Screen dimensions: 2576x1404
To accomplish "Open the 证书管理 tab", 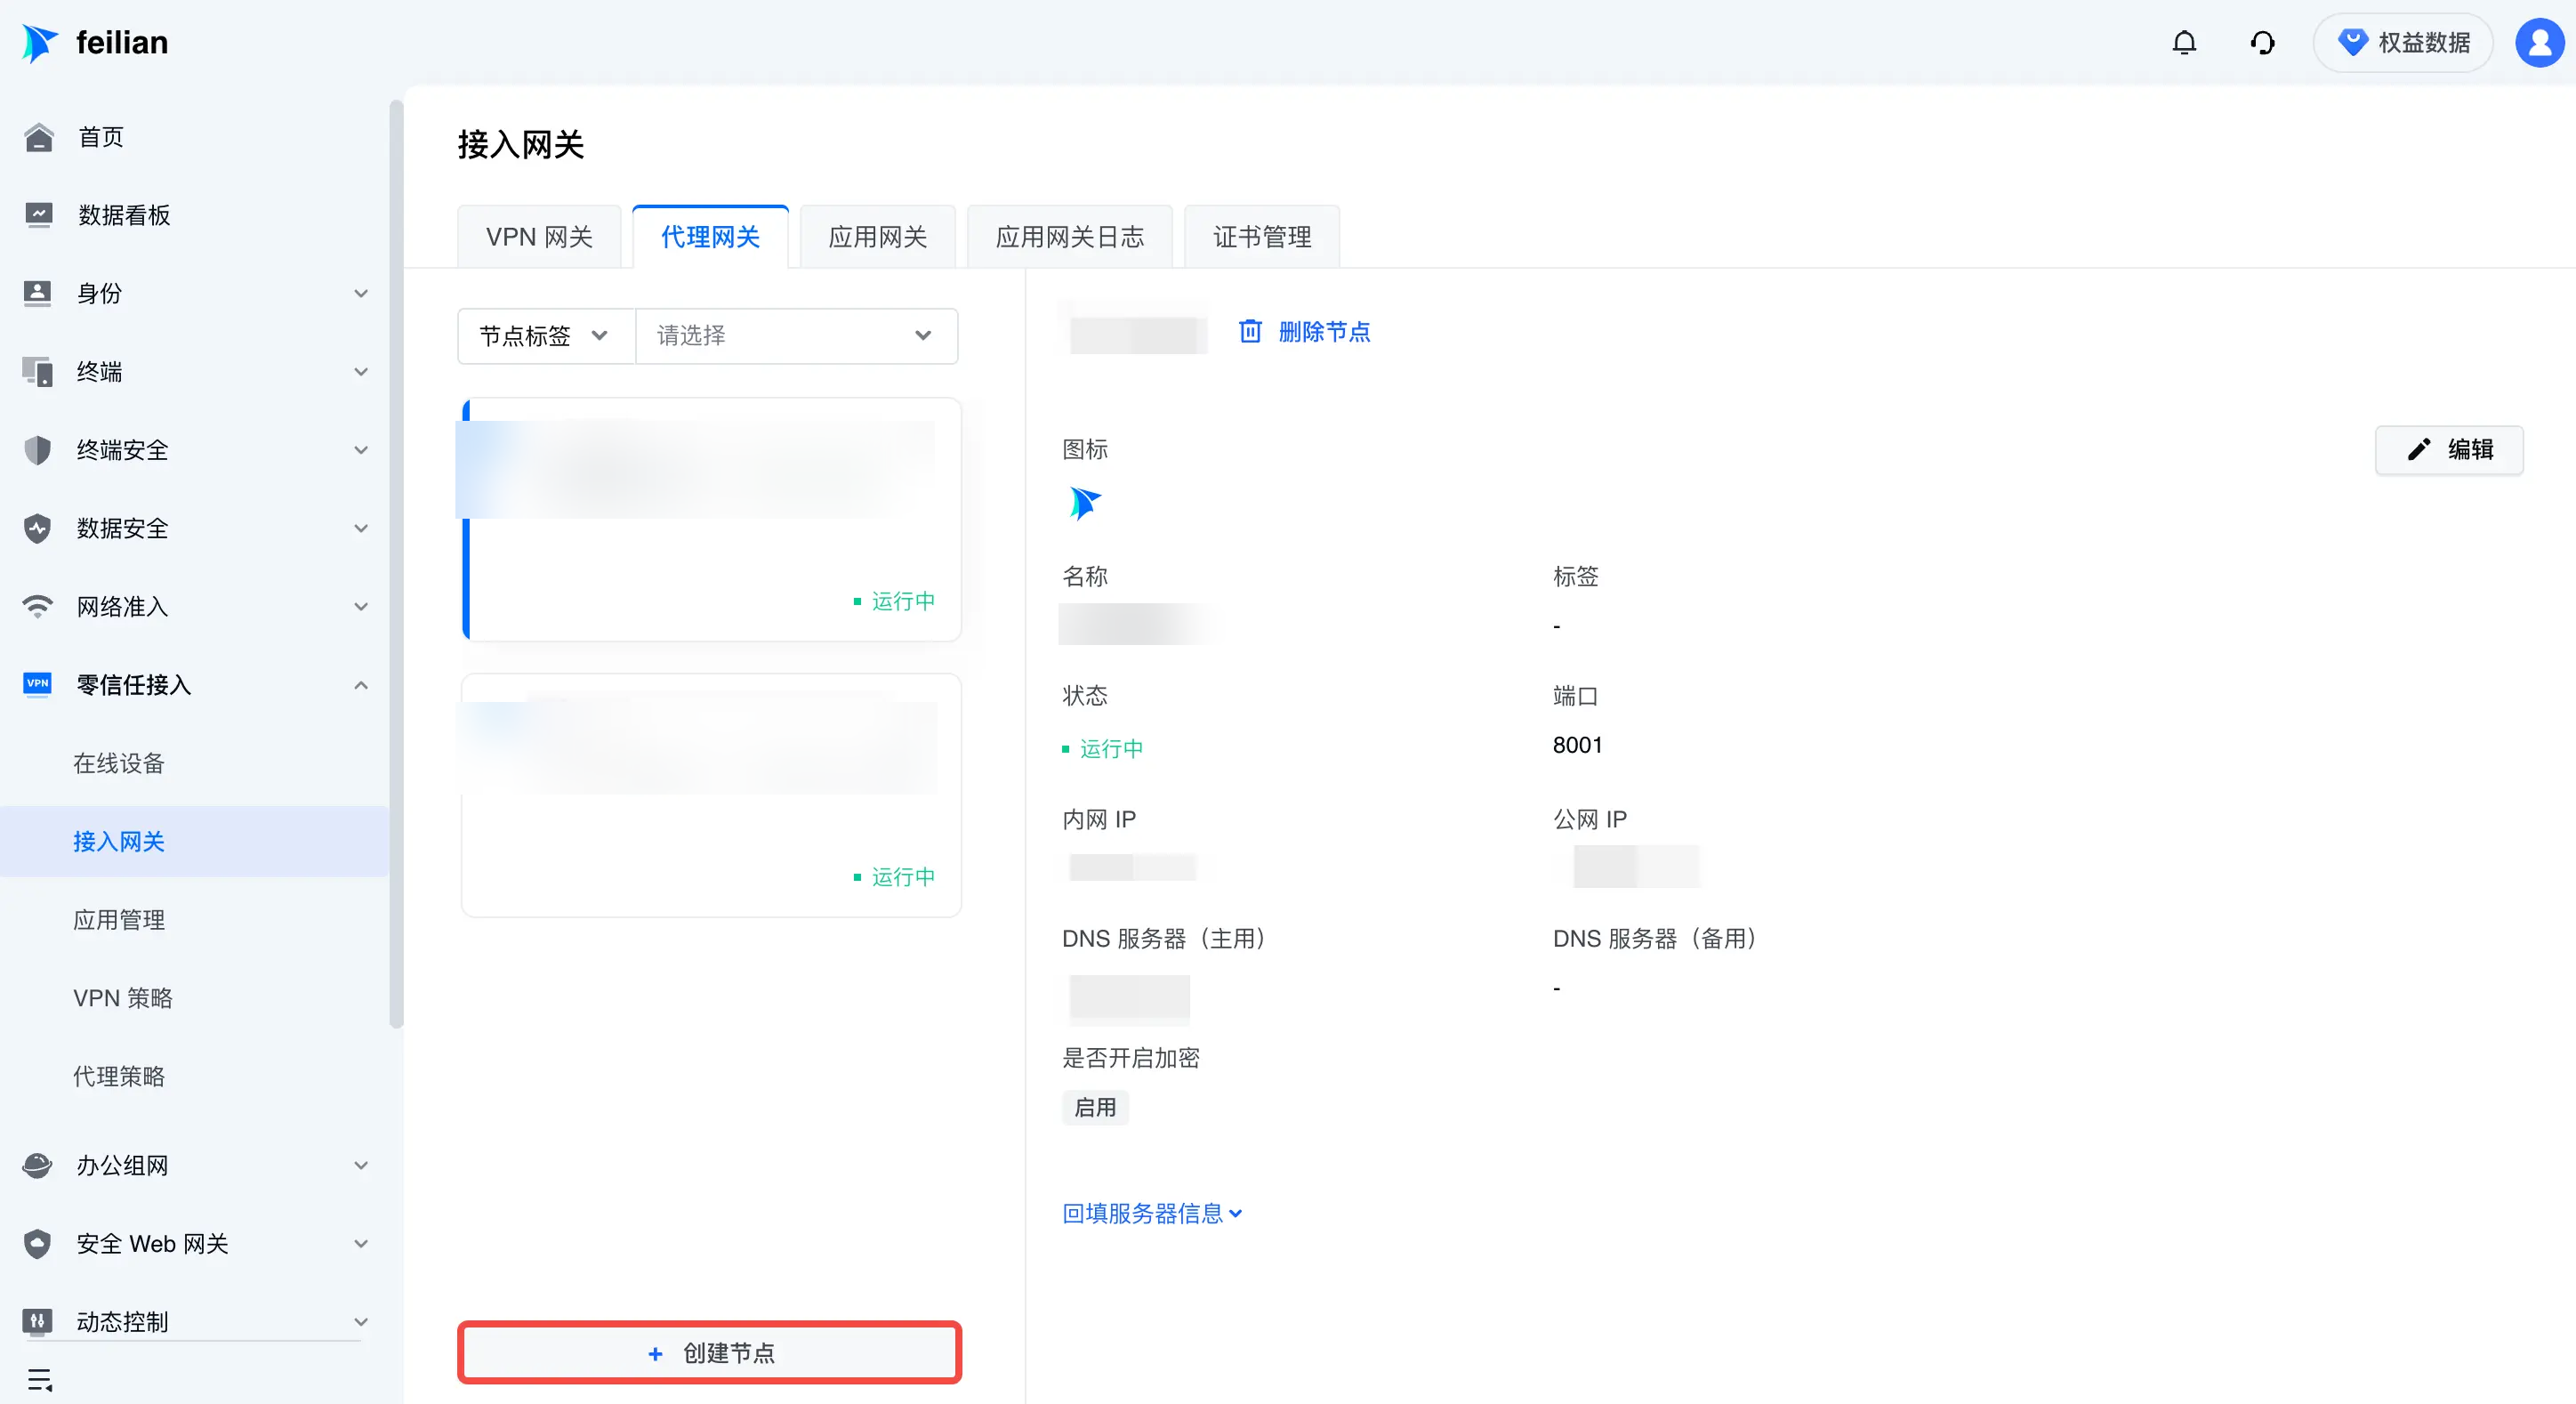I will point(1262,237).
